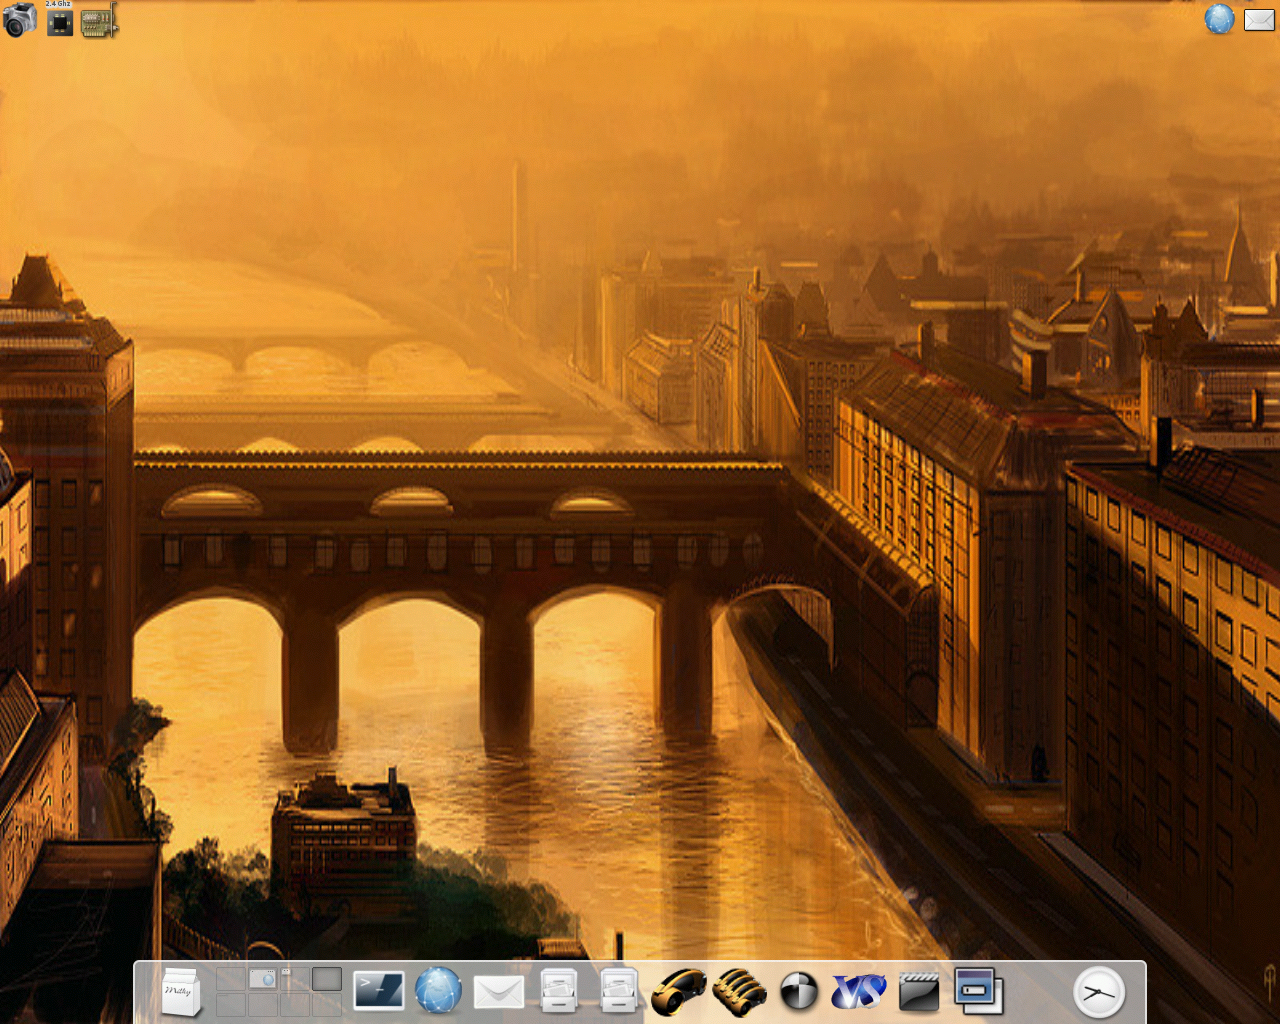Viewport: 1280px width, 1024px height.
Task: Open the film clapperboard video icon
Action: pos(918,992)
